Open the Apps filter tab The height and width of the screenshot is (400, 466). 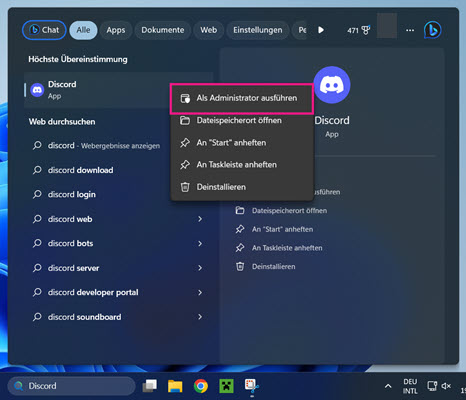116,30
